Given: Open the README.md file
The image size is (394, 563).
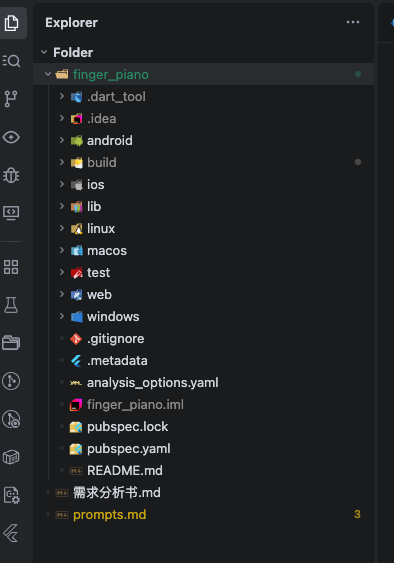Looking at the screenshot, I should point(203,470).
